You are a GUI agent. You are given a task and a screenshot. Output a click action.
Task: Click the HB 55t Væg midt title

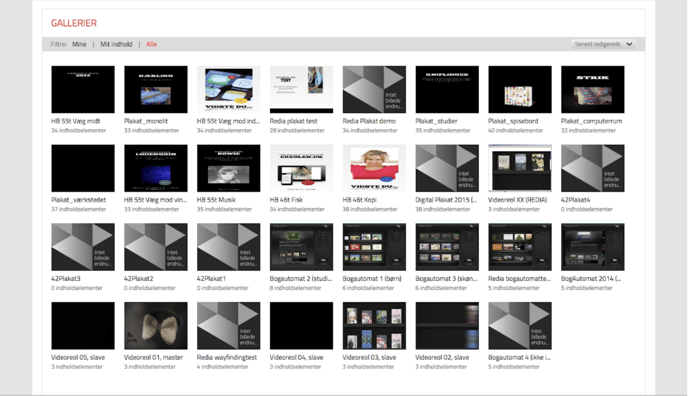(76, 121)
